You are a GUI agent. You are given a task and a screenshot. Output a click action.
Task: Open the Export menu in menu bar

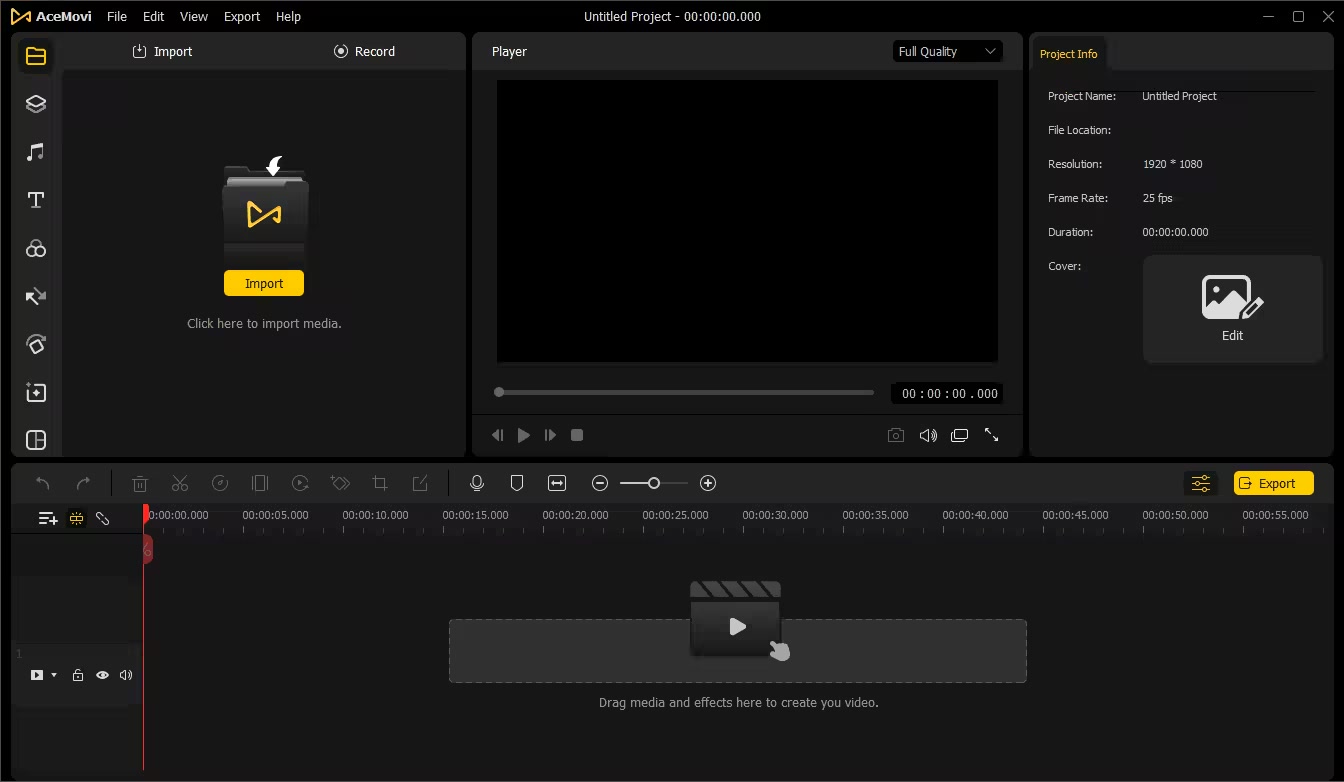[241, 17]
